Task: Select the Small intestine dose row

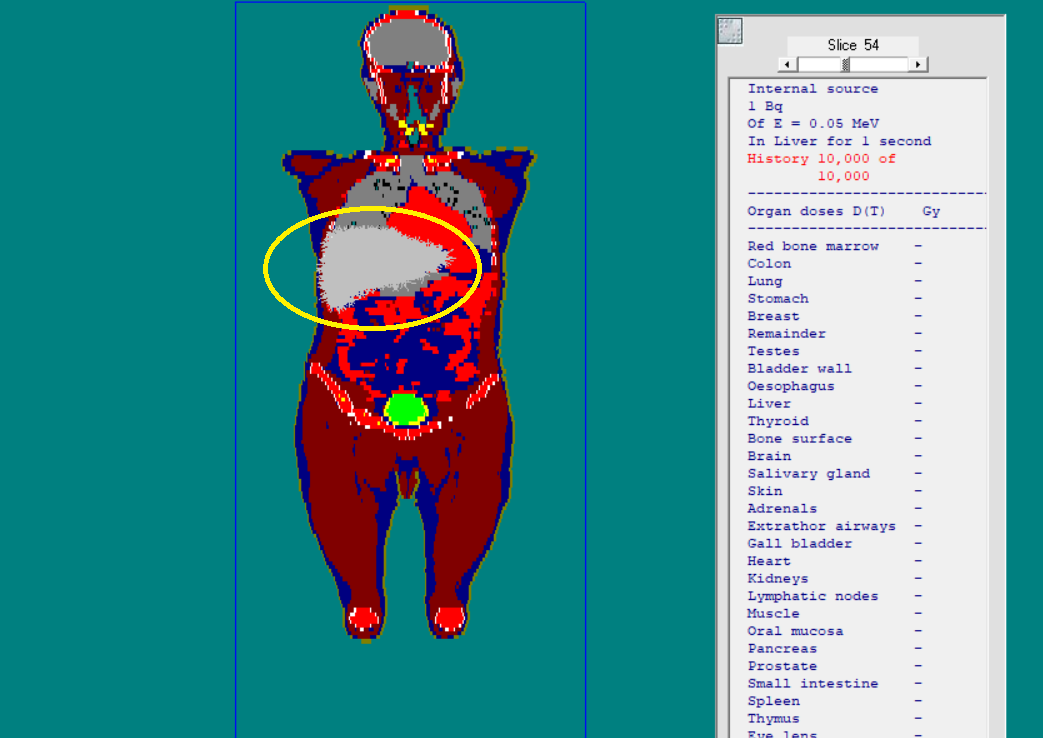Action: coord(812,684)
